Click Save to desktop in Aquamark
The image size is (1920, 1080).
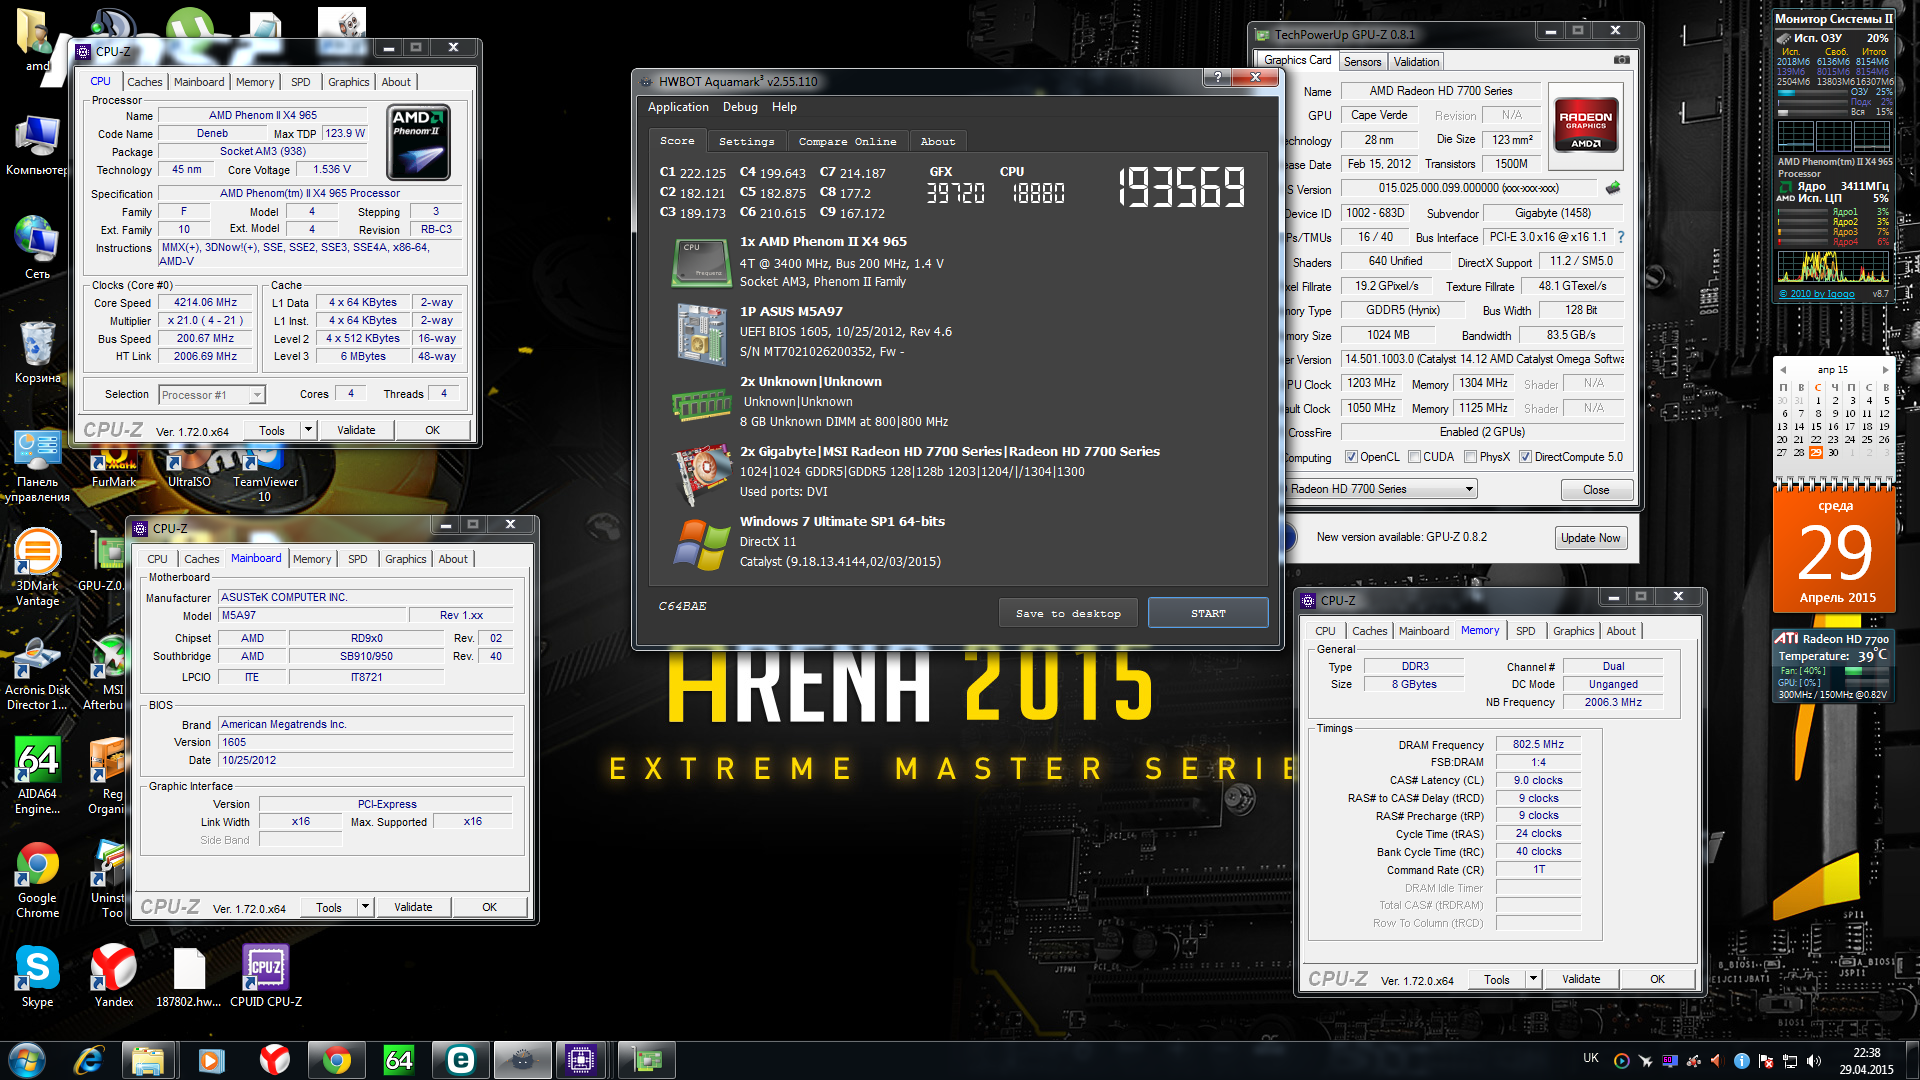click(1068, 613)
